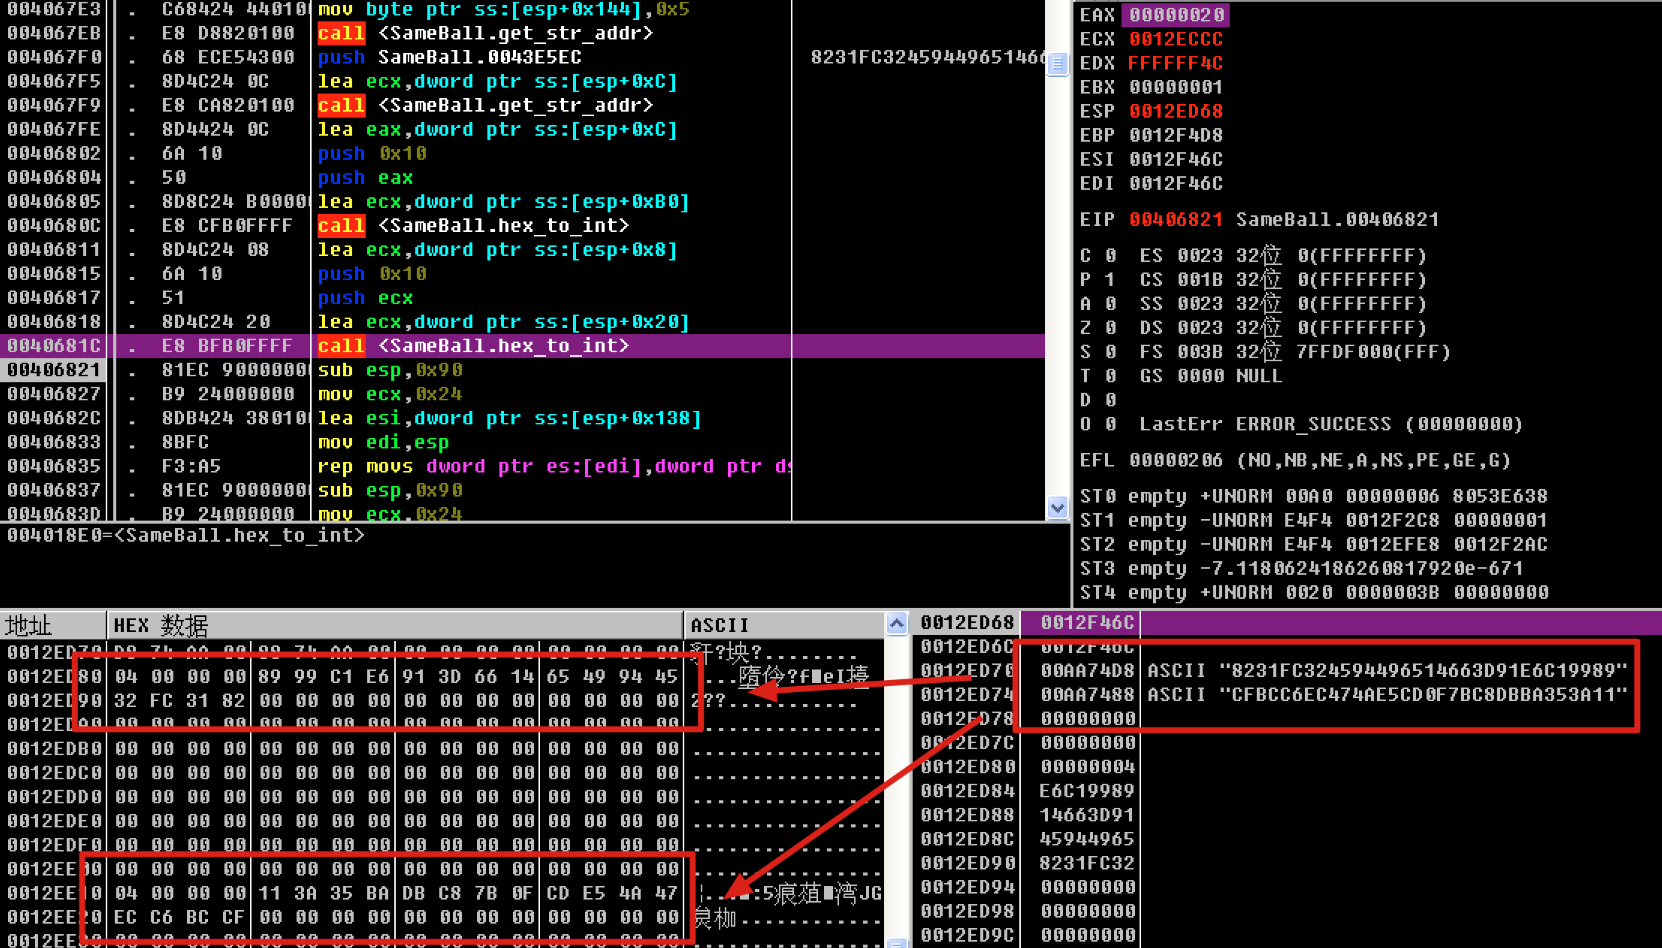This screenshot has width=1662, height=948.
Task: Click hex dump scrollbar up arrow
Action: point(896,624)
